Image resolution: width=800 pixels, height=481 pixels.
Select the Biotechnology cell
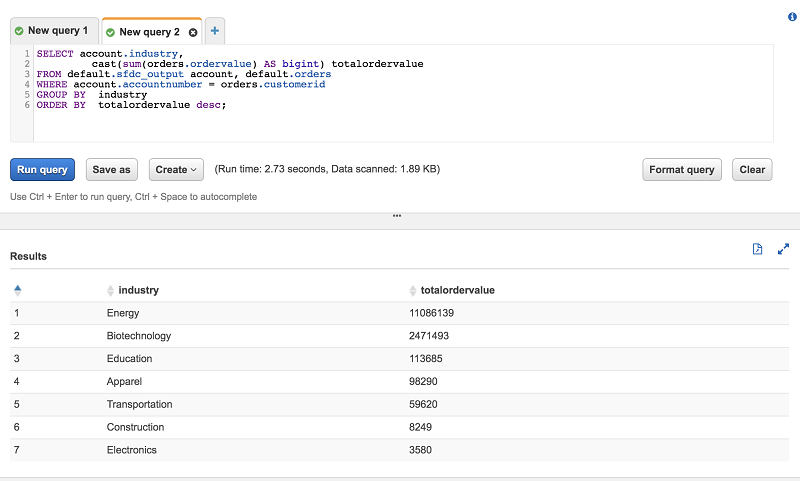click(x=139, y=336)
